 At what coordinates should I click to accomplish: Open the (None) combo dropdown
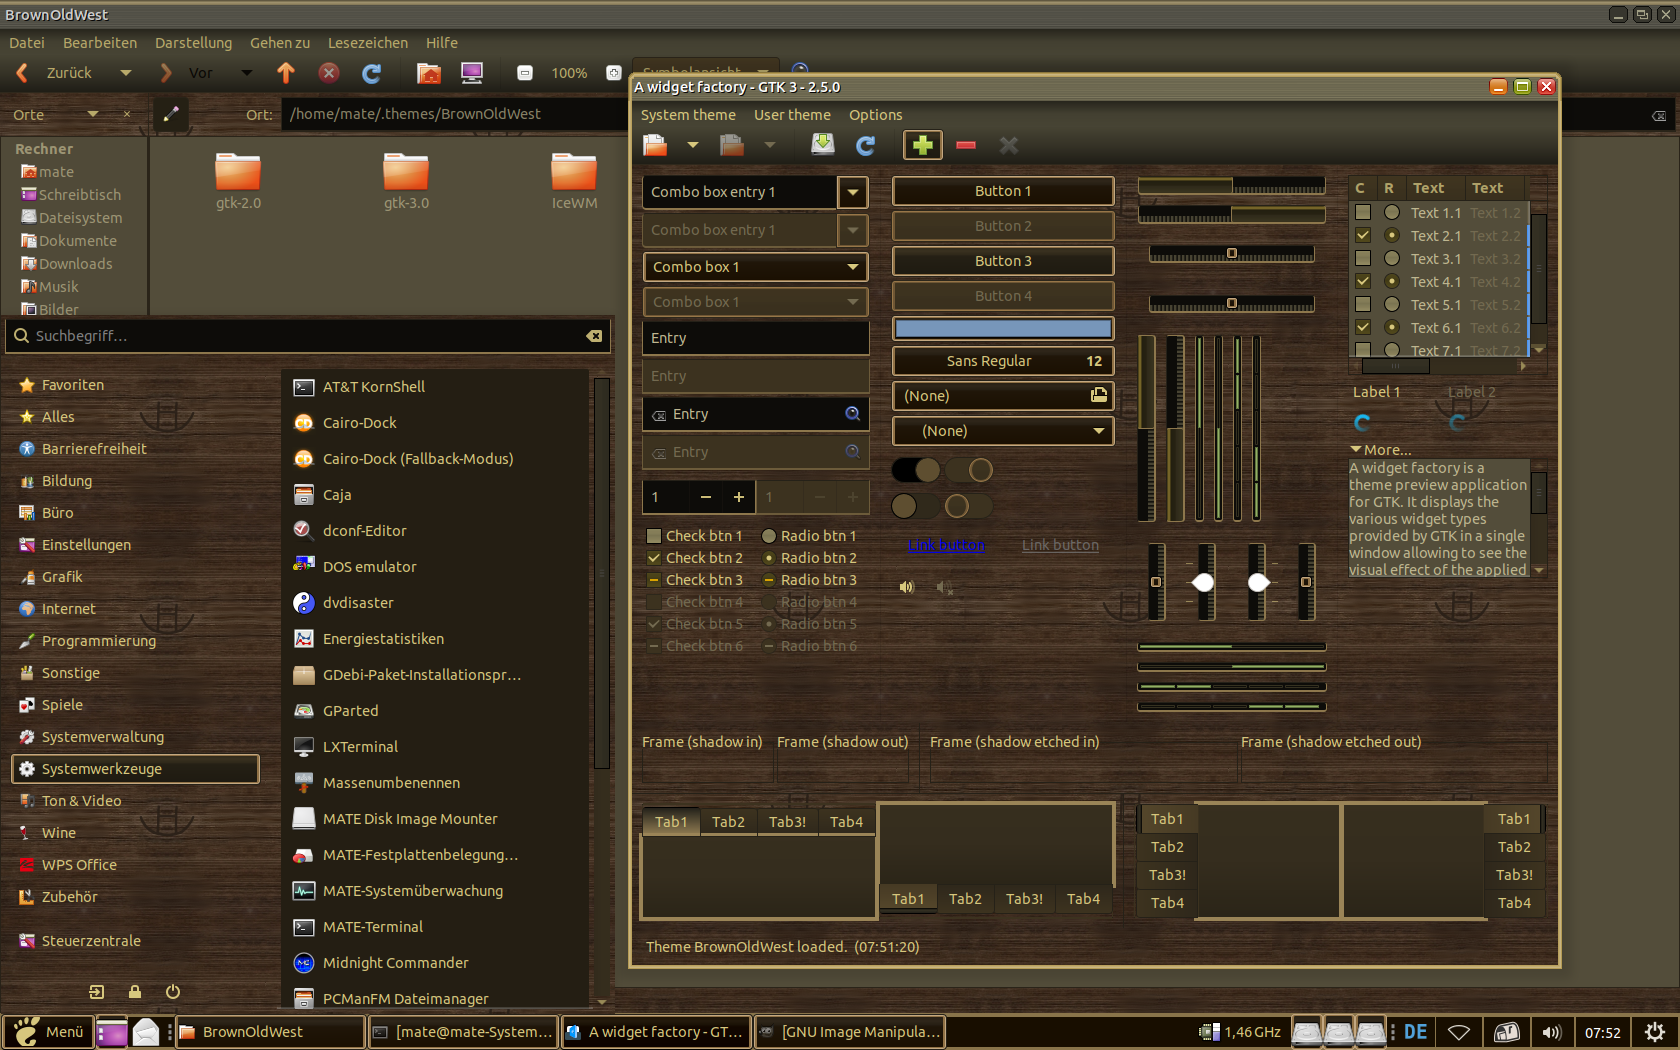[x=1003, y=431]
